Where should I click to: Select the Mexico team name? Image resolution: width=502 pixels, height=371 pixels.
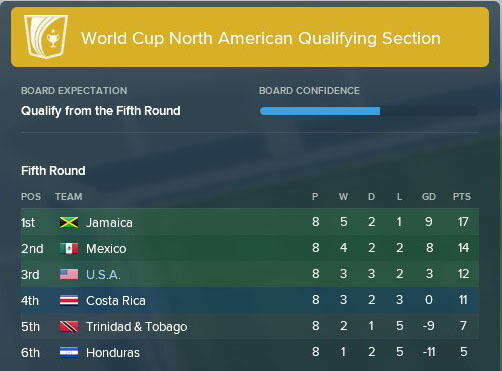pos(106,249)
